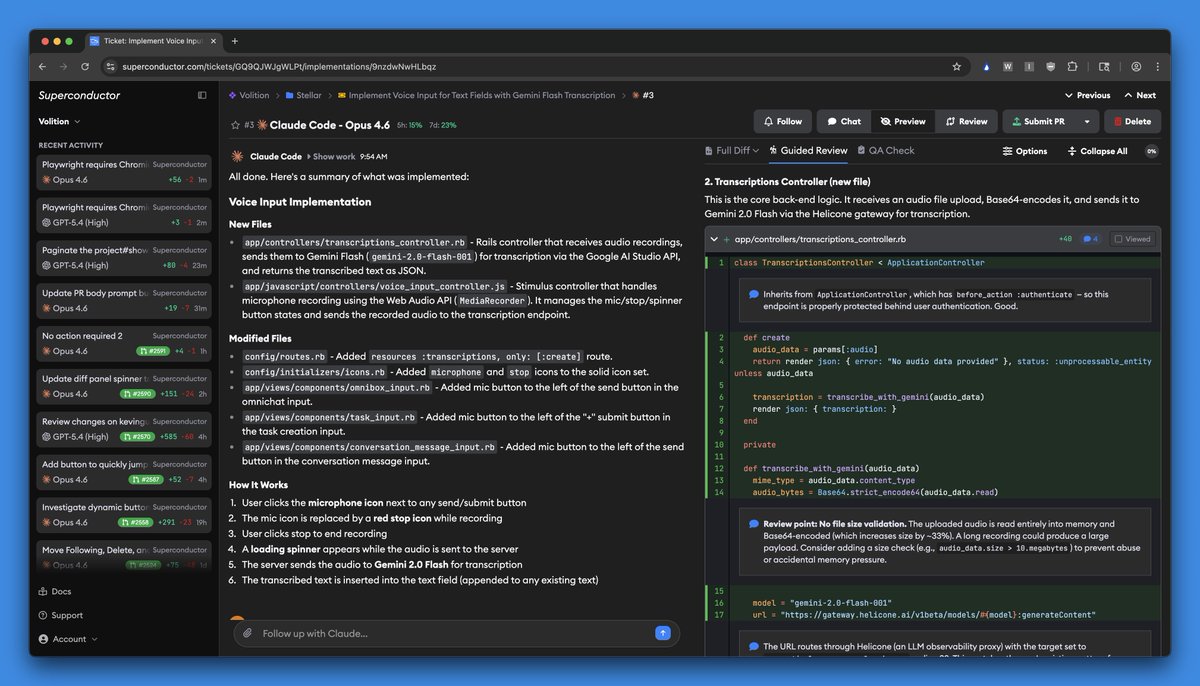Open Stellar in the breadcrumb
The width and height of the screenshot is (1200, 686).
[x=303, y=95]
